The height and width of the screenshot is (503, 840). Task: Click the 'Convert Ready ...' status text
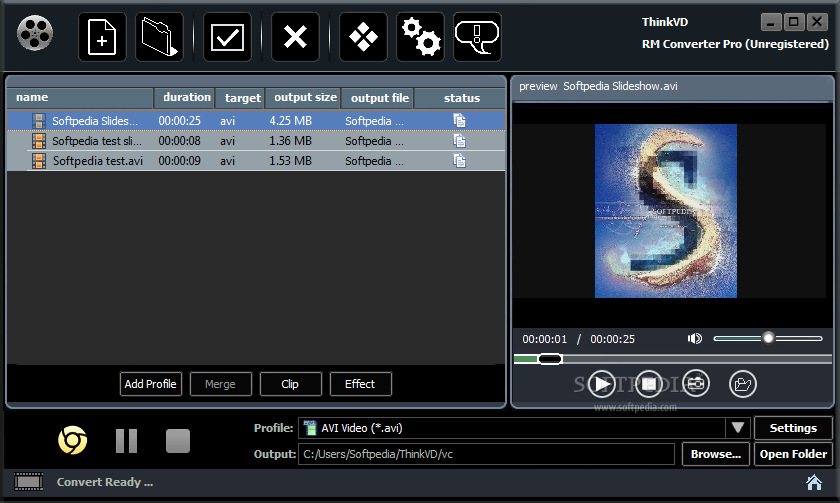click(105, 482)
